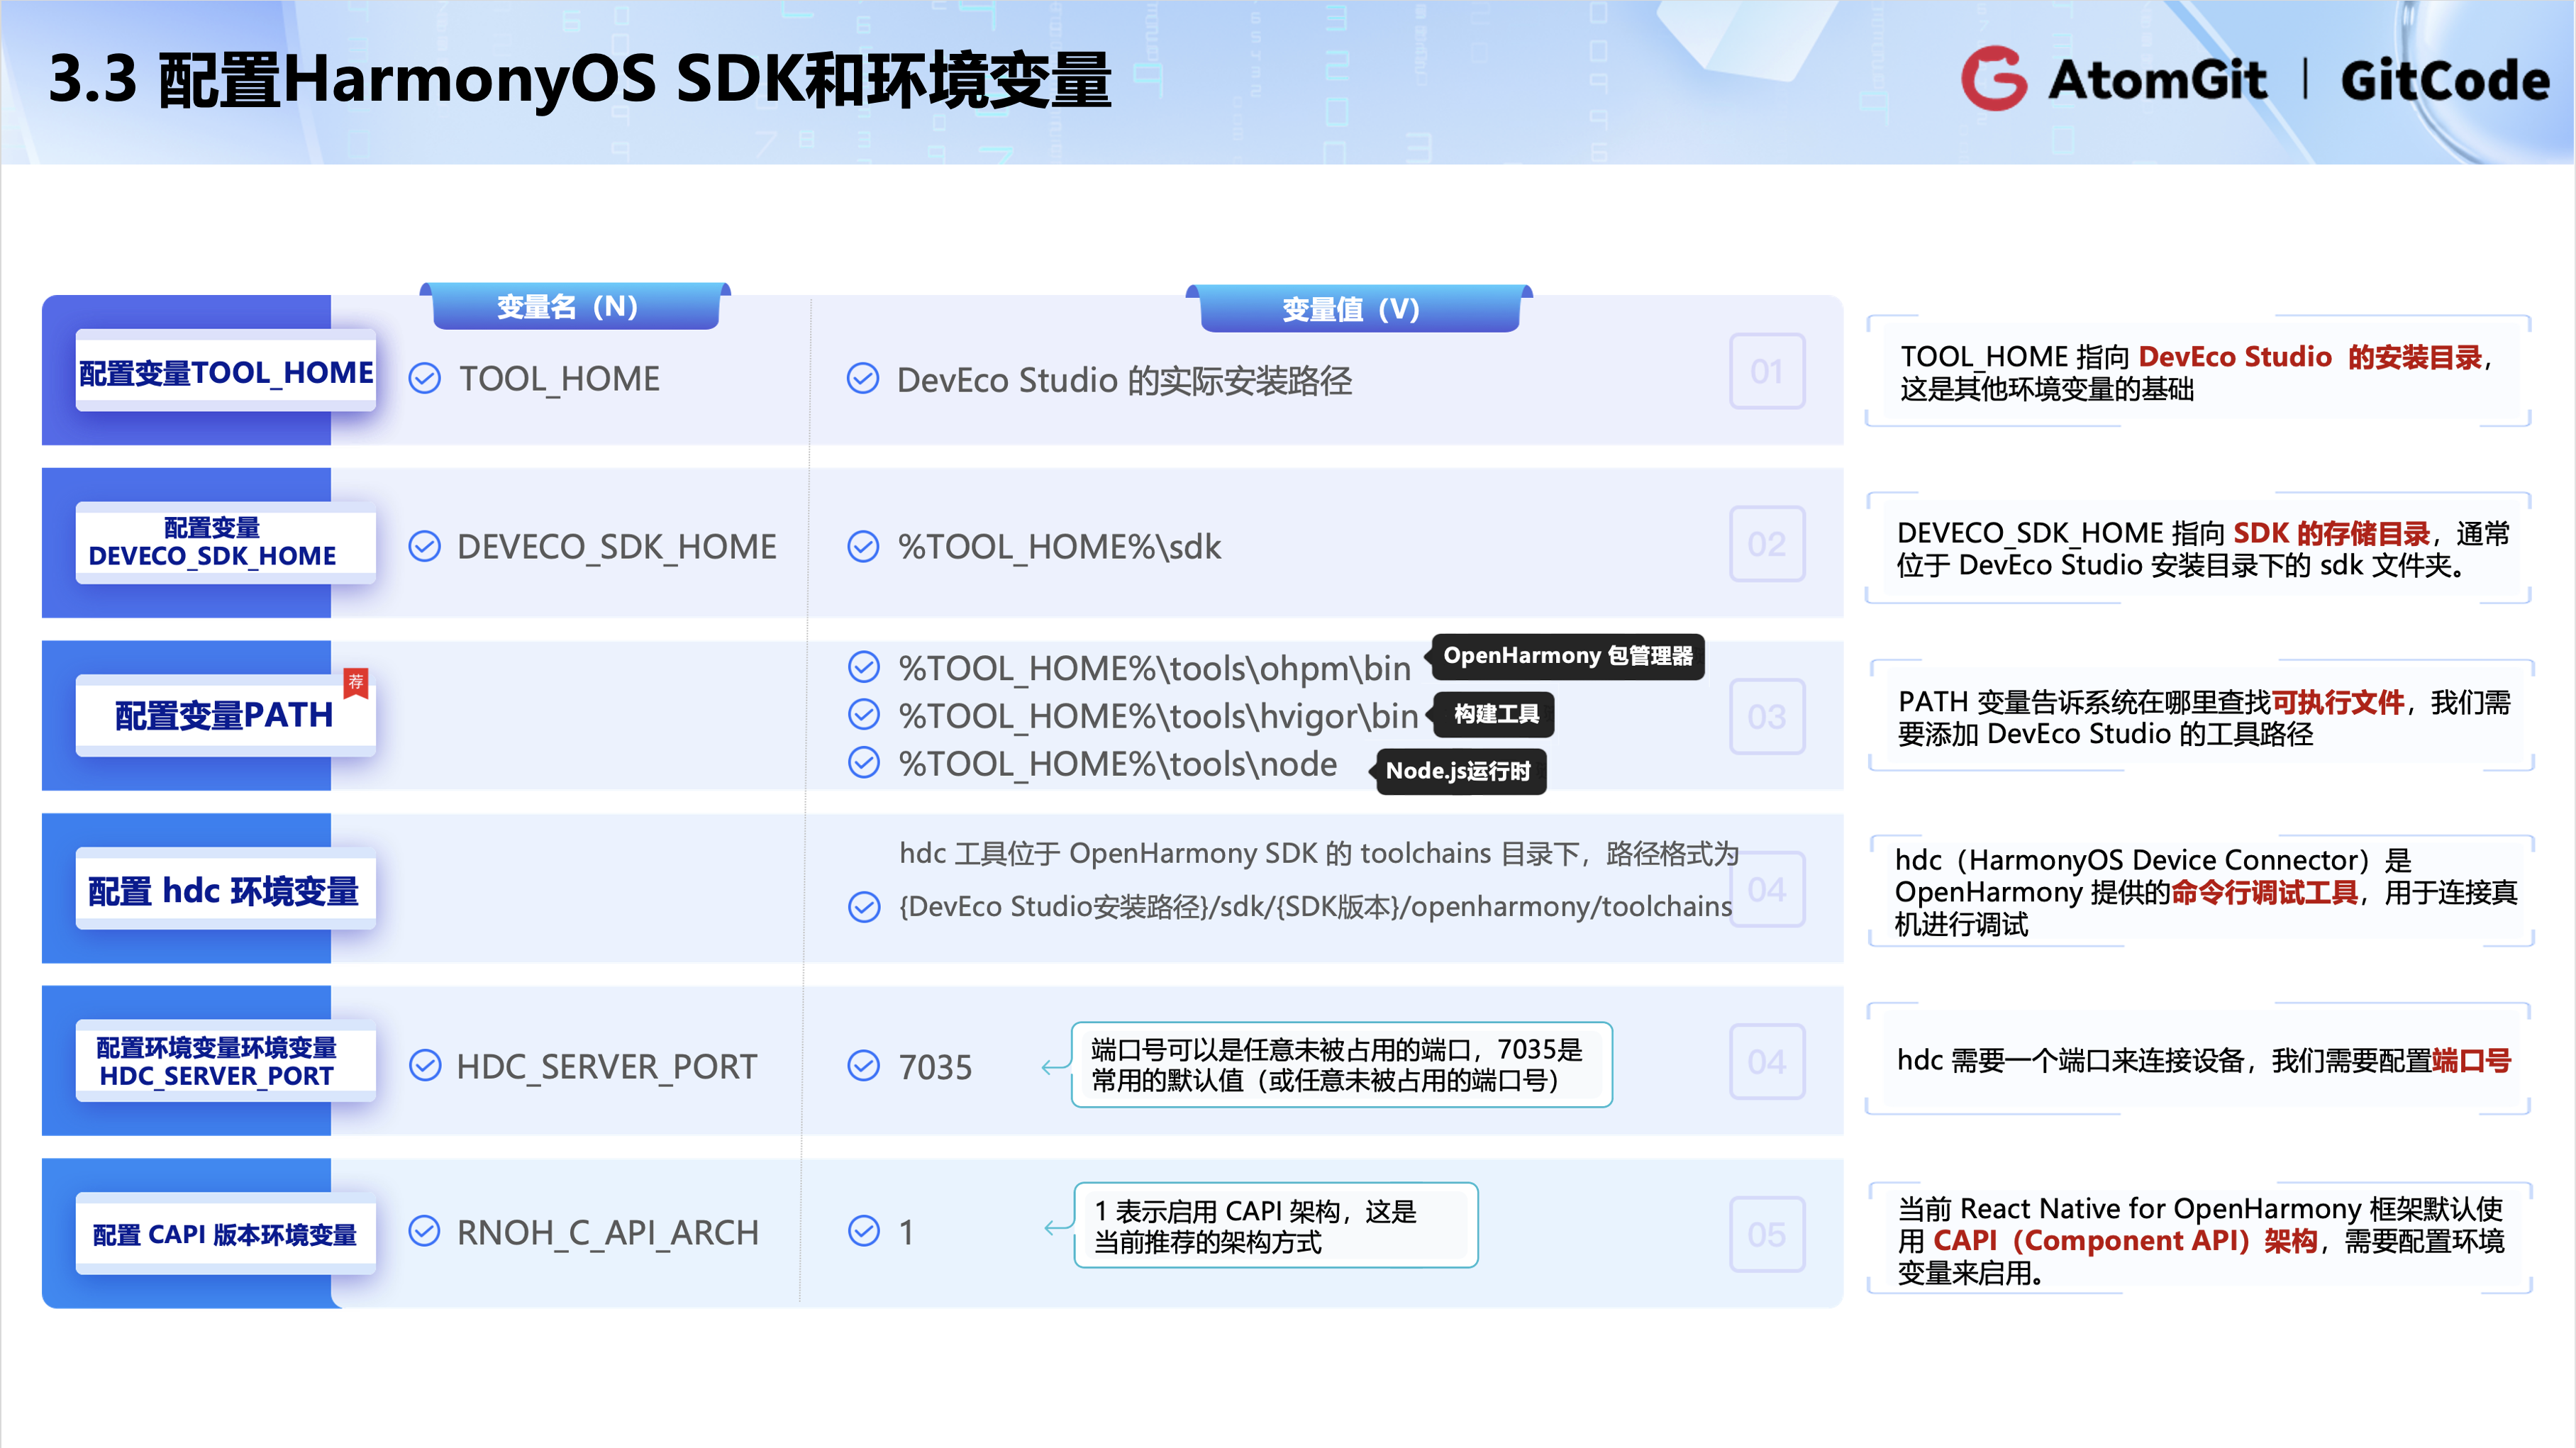Image resolution: width=2576 pixels, height=1448 pixels.
Task: Click the 配置变量PATH label
Action: tap(226, 715)
